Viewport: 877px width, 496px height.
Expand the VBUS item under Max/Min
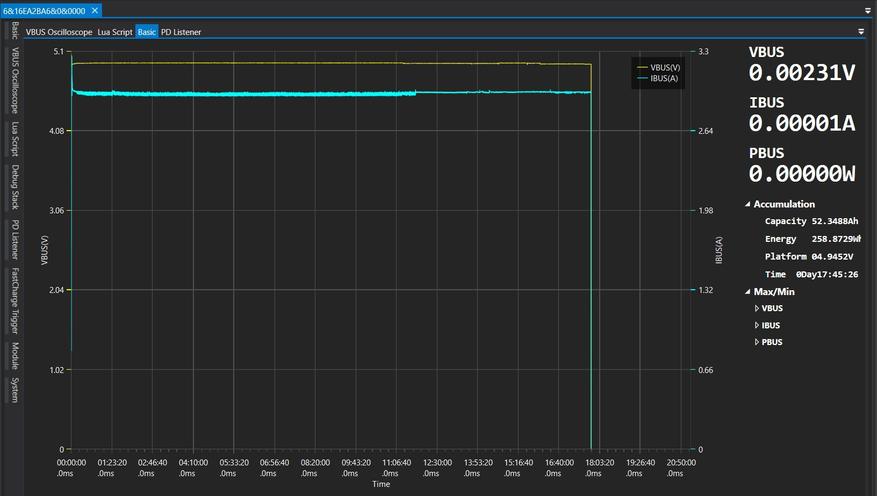pos(757,309)
